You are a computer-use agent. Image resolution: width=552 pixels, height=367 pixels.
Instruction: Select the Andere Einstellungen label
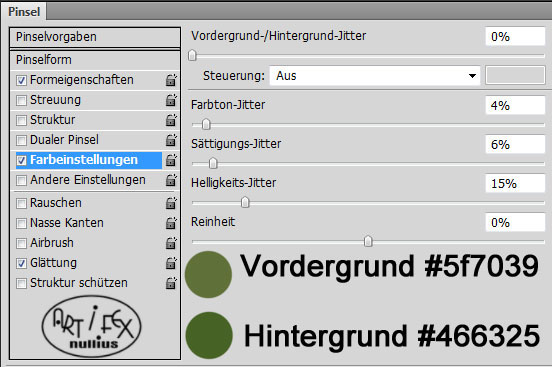[88, 180]
